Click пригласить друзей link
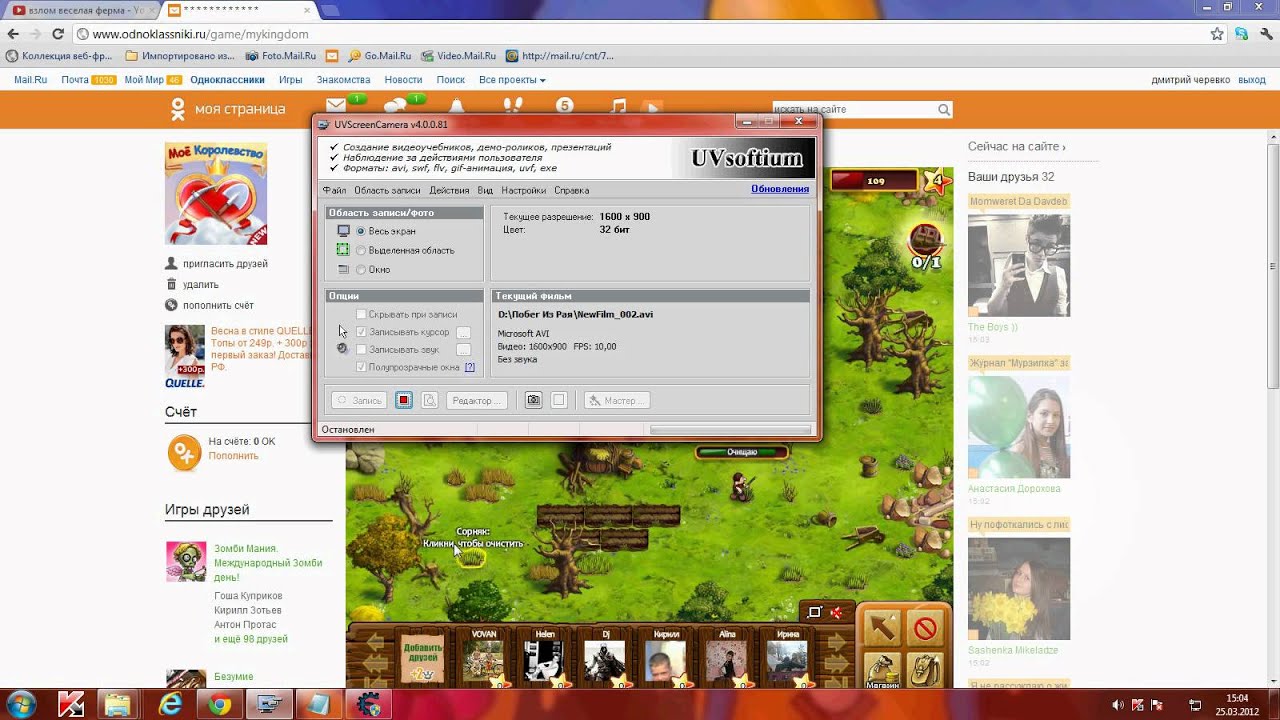 [225, 264]
